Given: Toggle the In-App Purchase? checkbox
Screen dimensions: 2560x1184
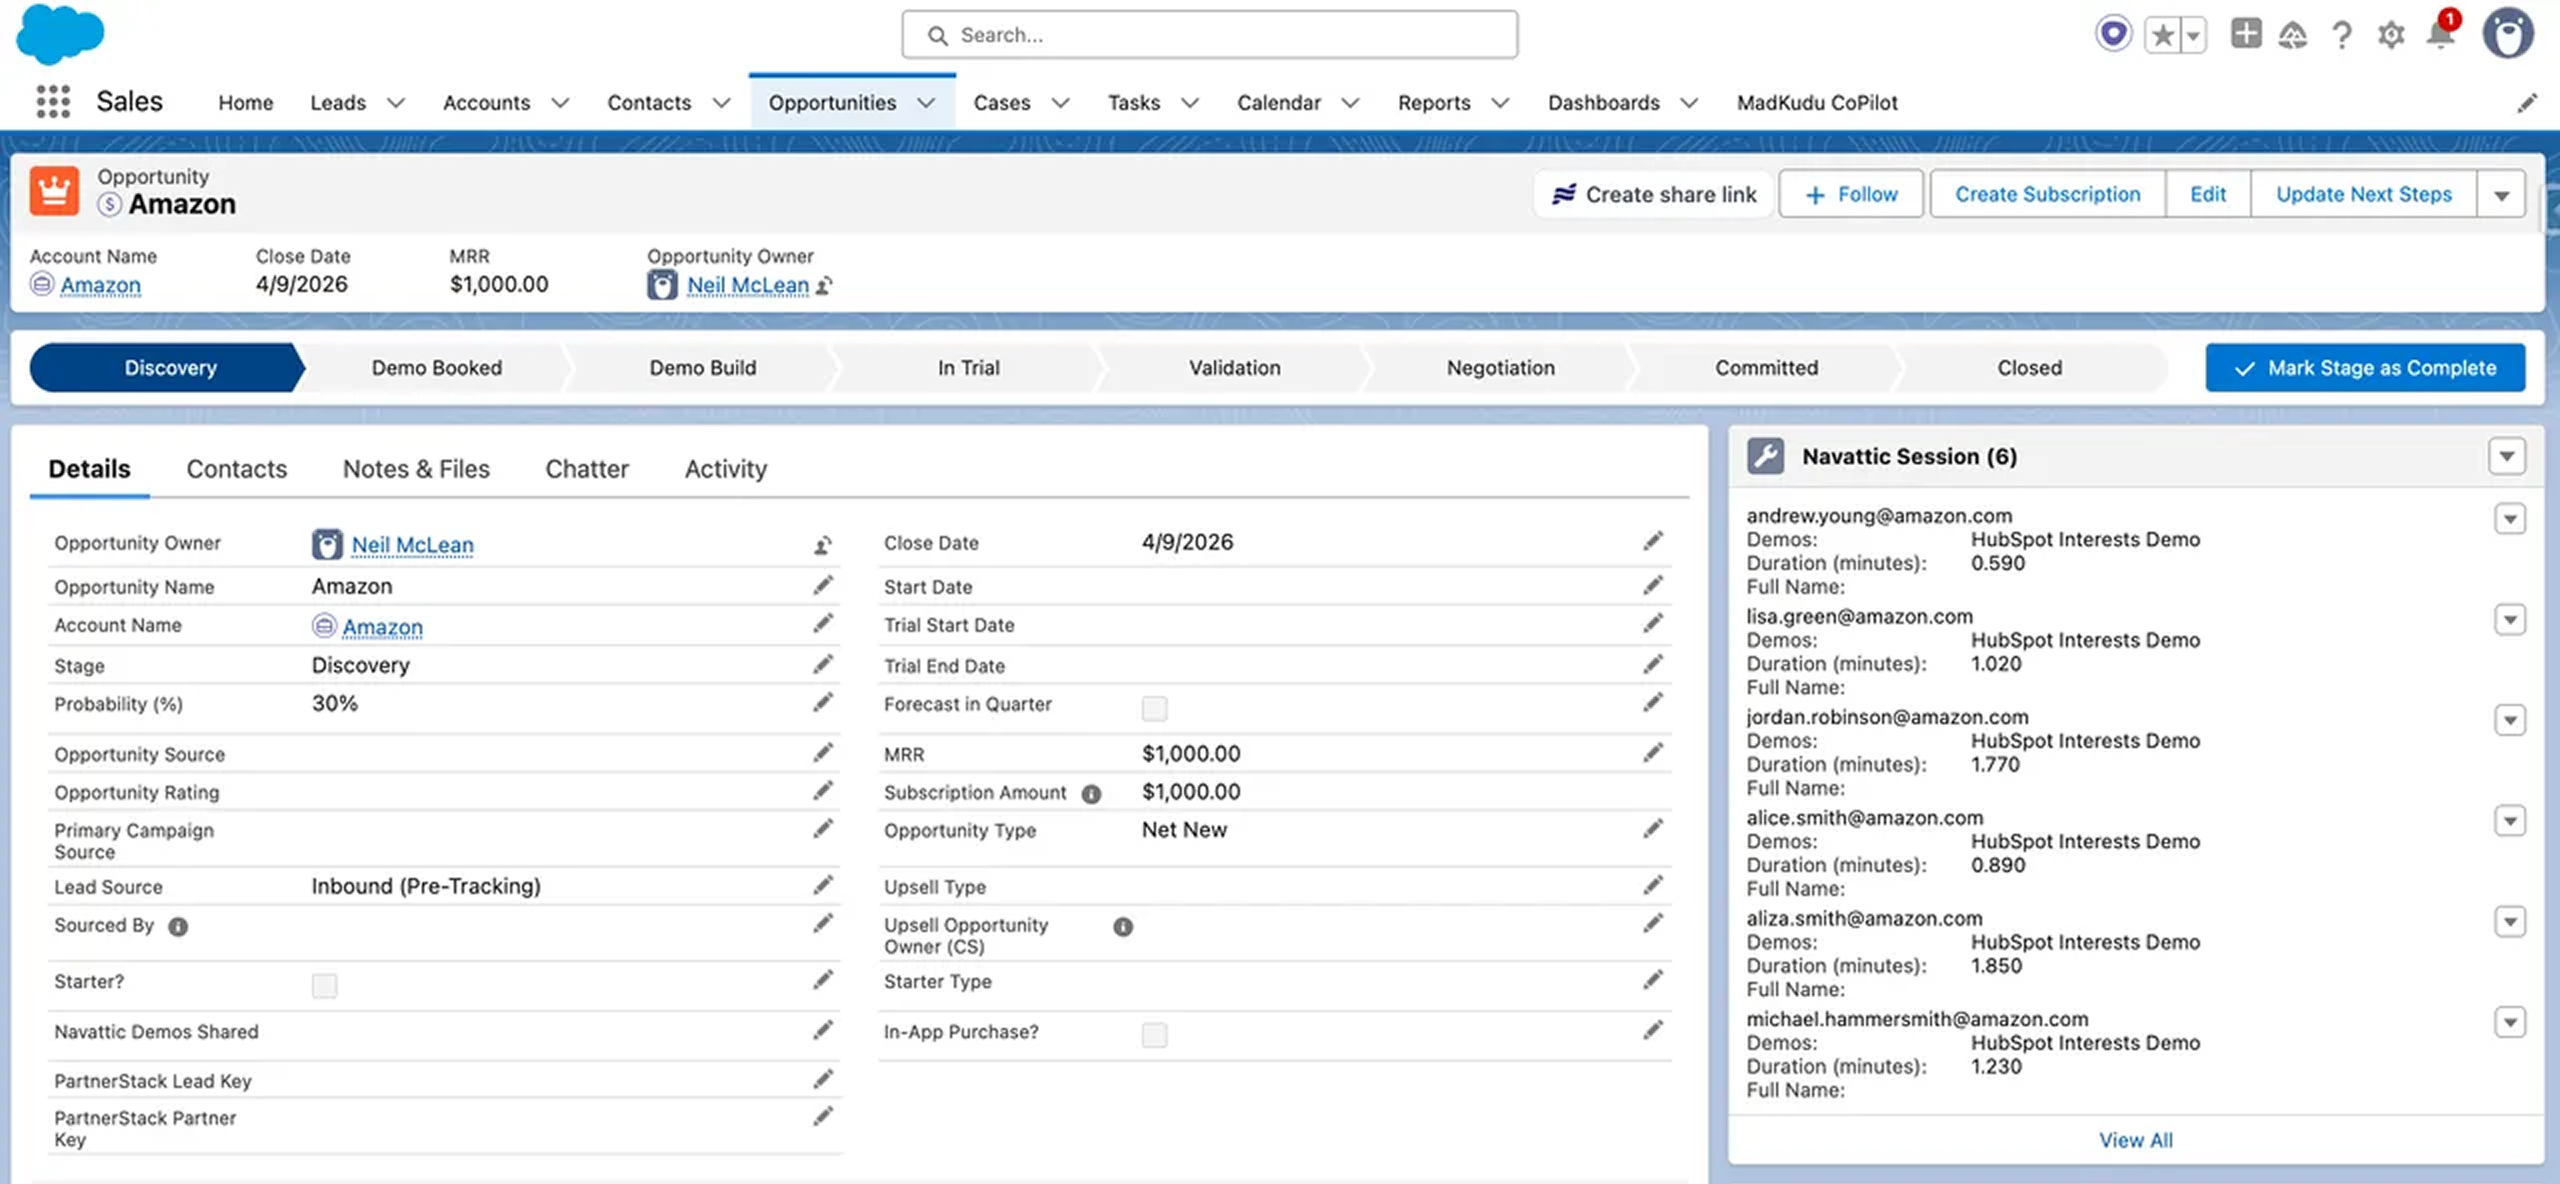Looking at the screenshot, I should (1154, 1035).
